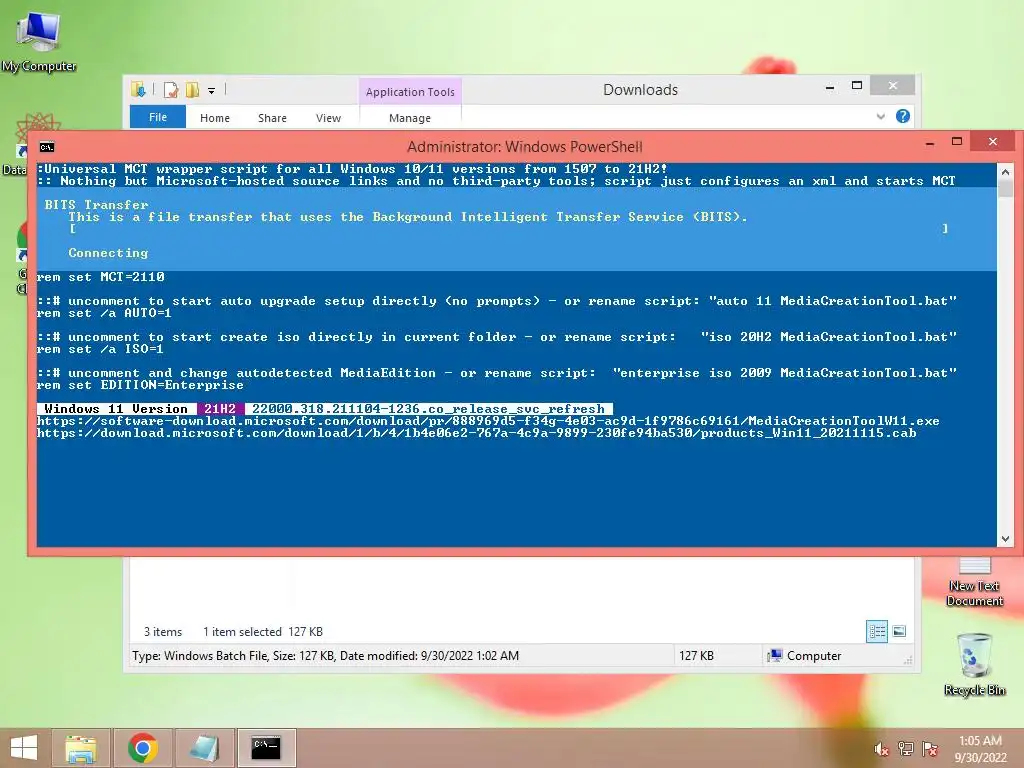This screenshot has width=1024, height=768.
Task: Open the notepad-style app on taskbar
Action: [204, 748]
